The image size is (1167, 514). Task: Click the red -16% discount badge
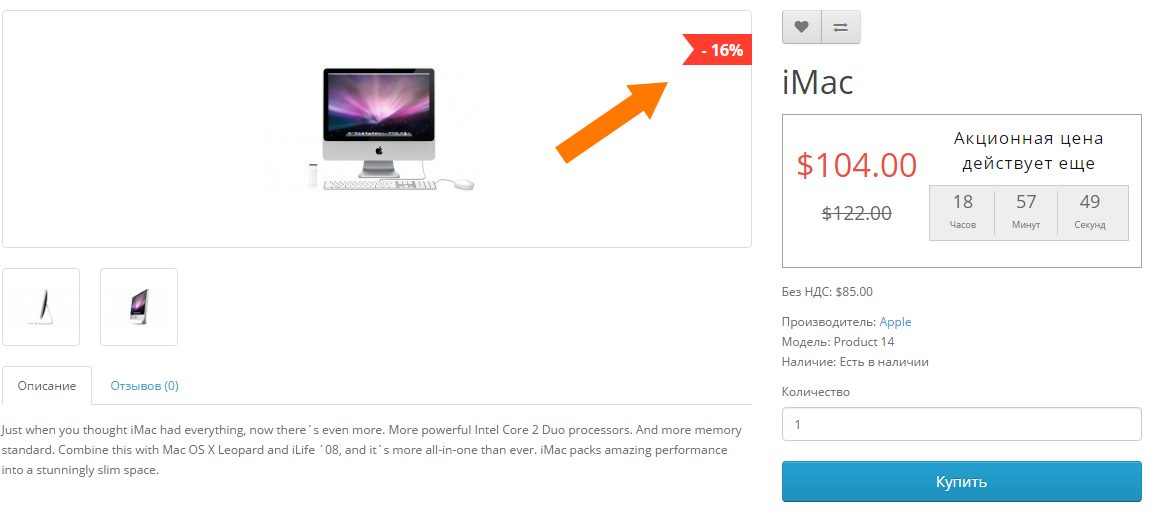[717, 50]
